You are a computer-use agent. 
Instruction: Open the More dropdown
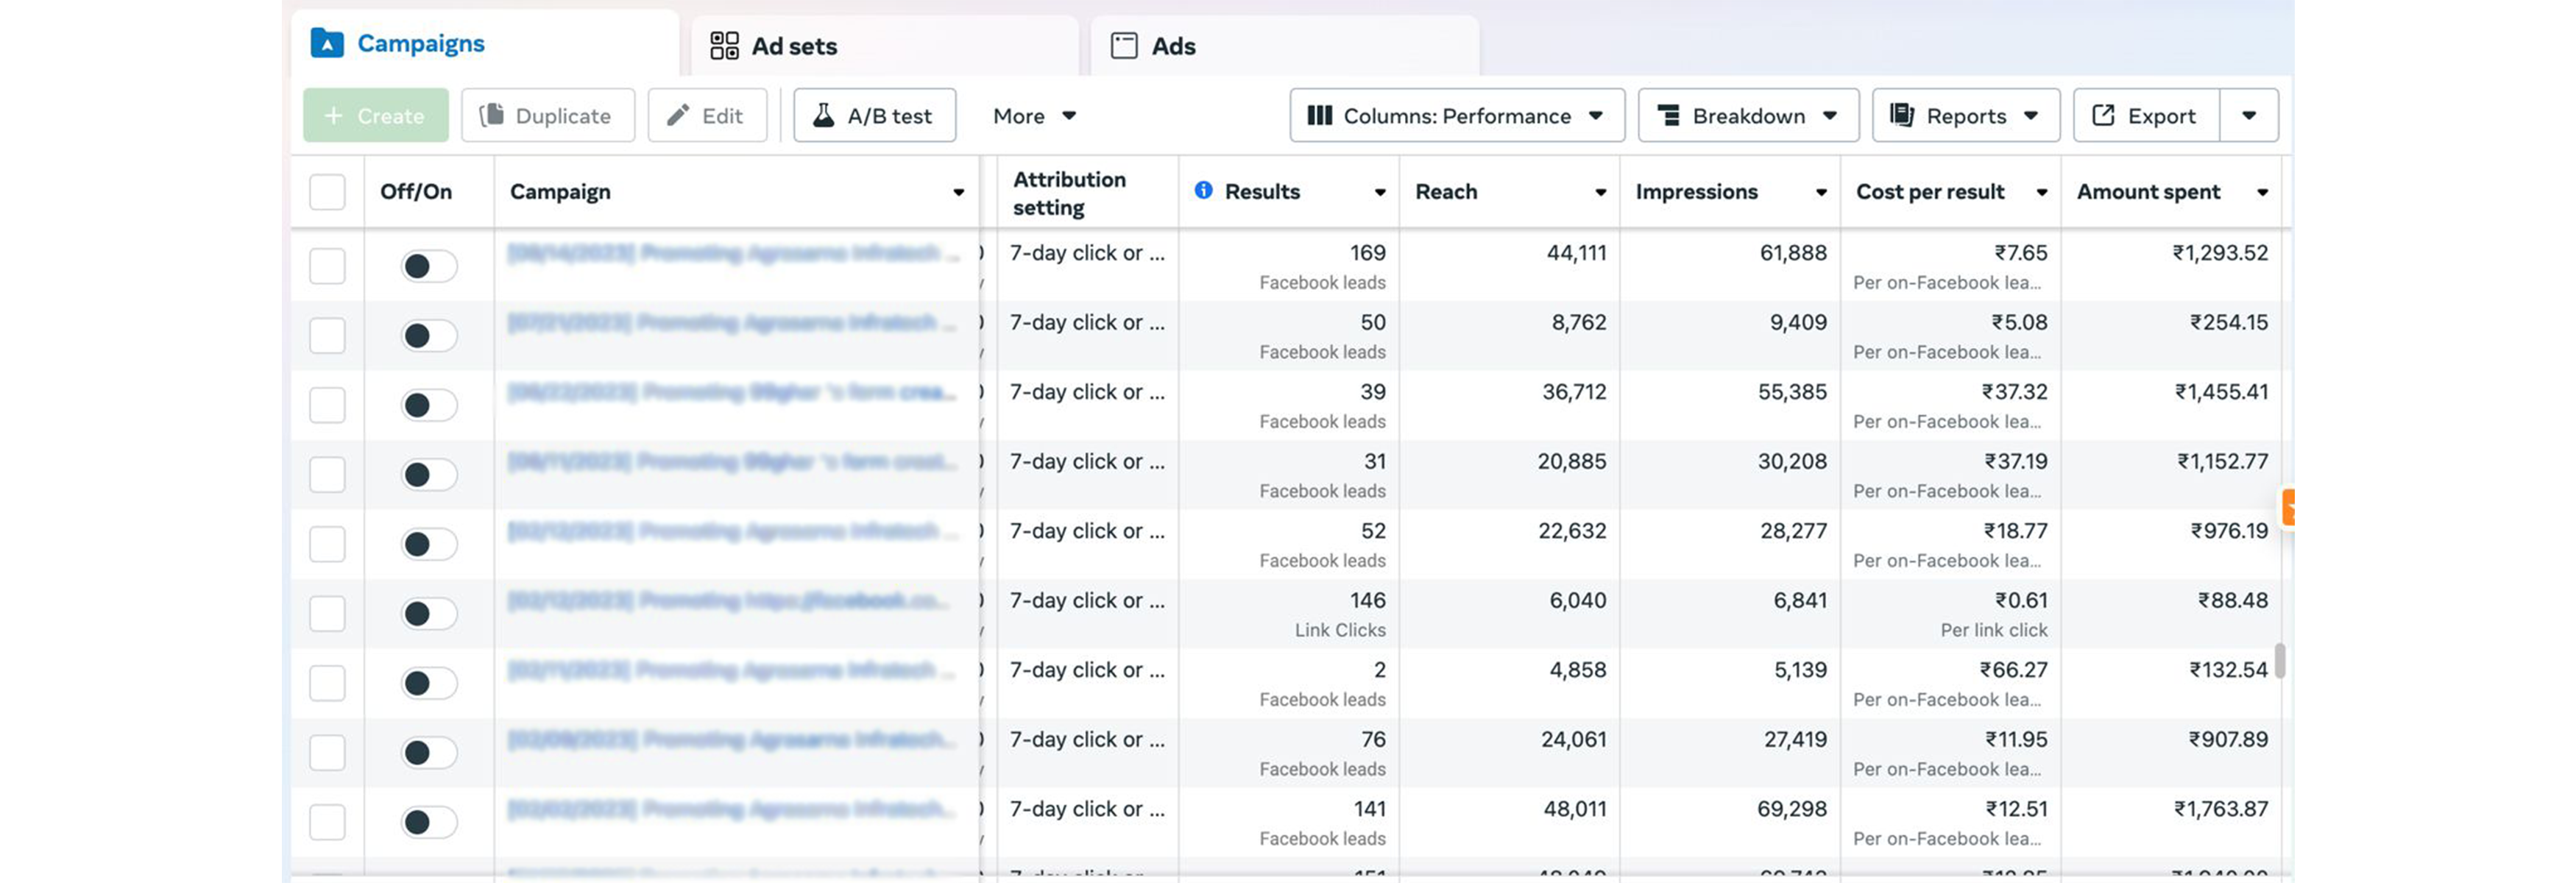tap(1035, 115)
